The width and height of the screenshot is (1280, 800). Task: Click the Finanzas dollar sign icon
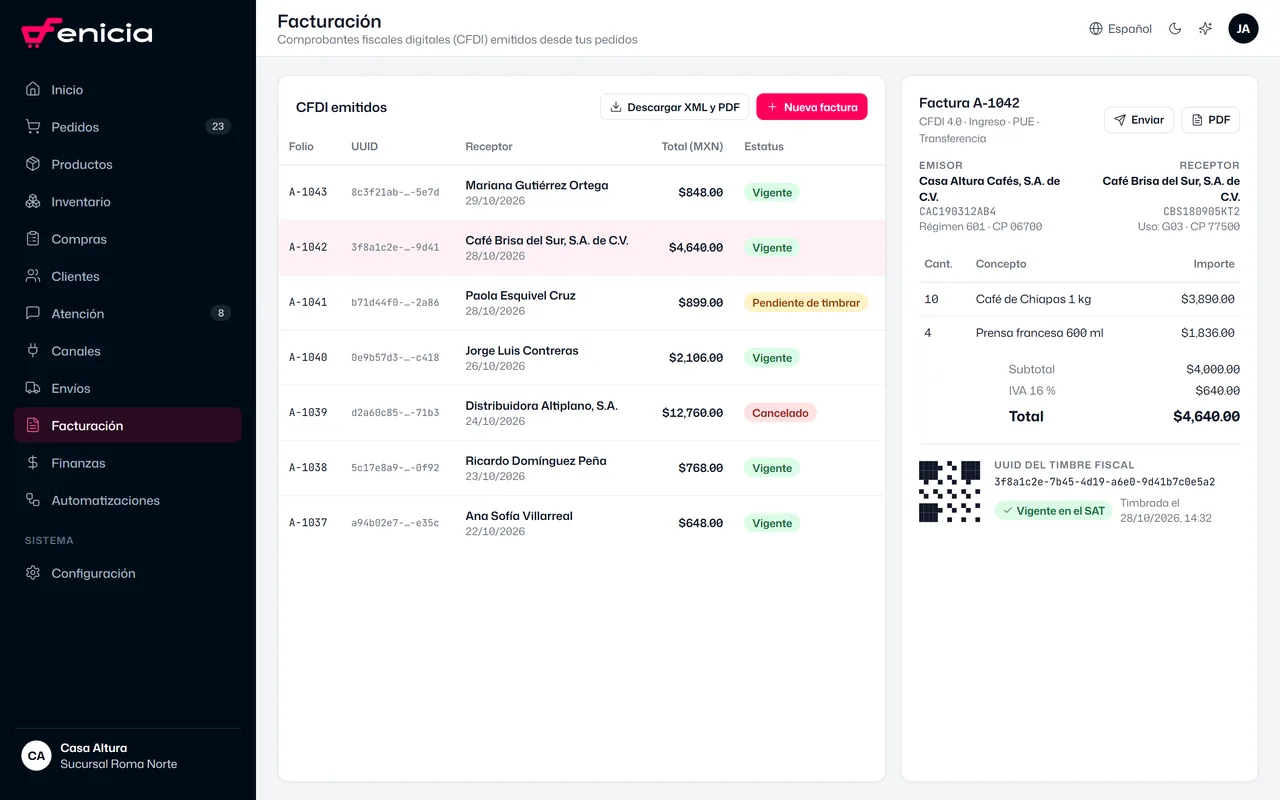pyautogui.click(x=33, y=463)
